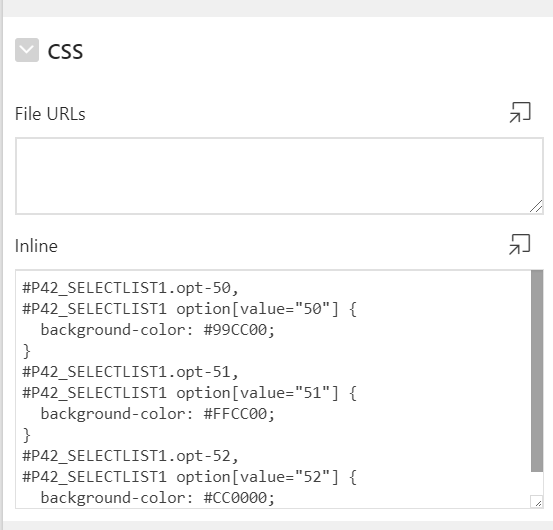Image resolution: width=553 pixels, height=530 pixels.
Task: Click the #99CC00 color value
Action: pyautogui.click(x=235, y=330)
